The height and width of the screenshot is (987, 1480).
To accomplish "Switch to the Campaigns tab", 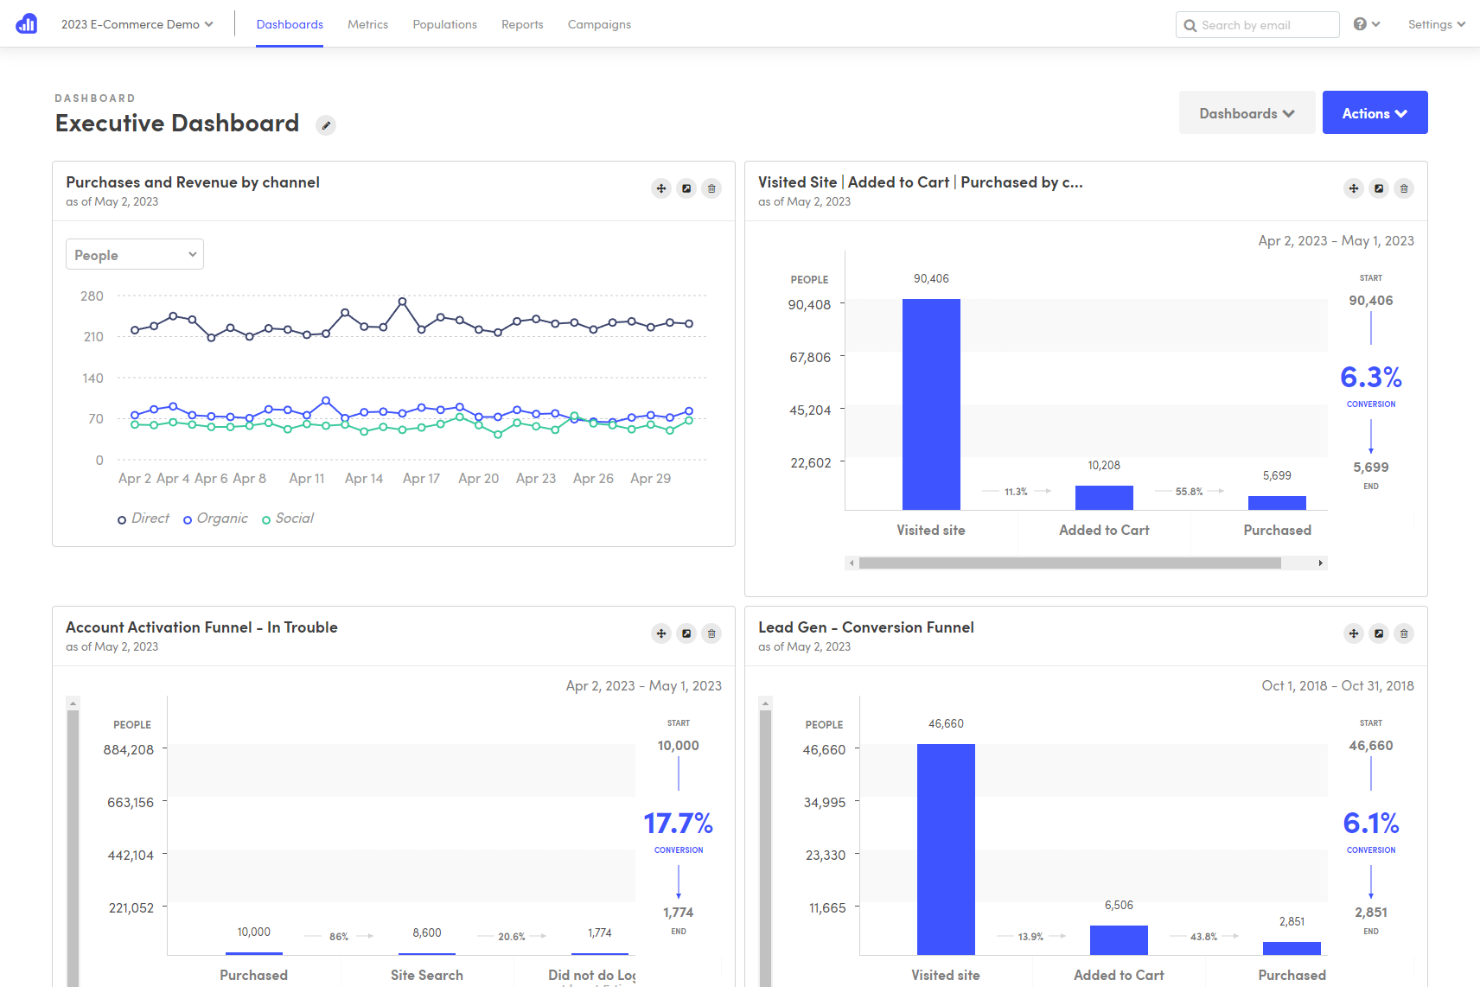I will [x=599, y=24].
